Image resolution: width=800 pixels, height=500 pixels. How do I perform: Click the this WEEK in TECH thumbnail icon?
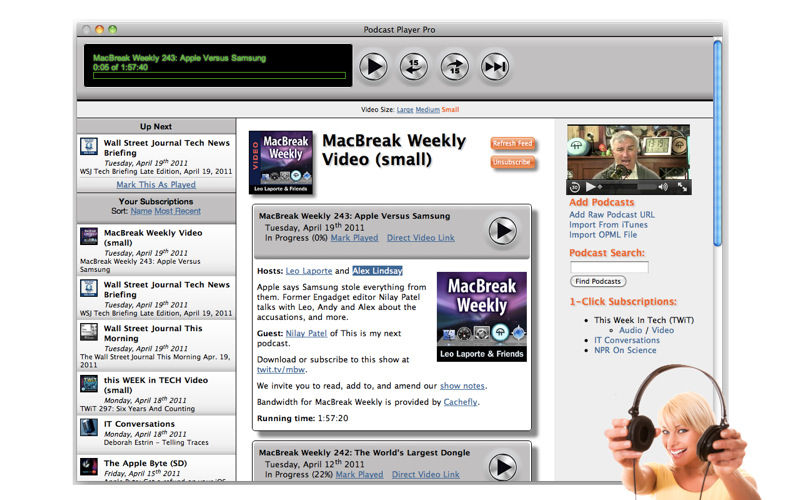click(89, 384)
